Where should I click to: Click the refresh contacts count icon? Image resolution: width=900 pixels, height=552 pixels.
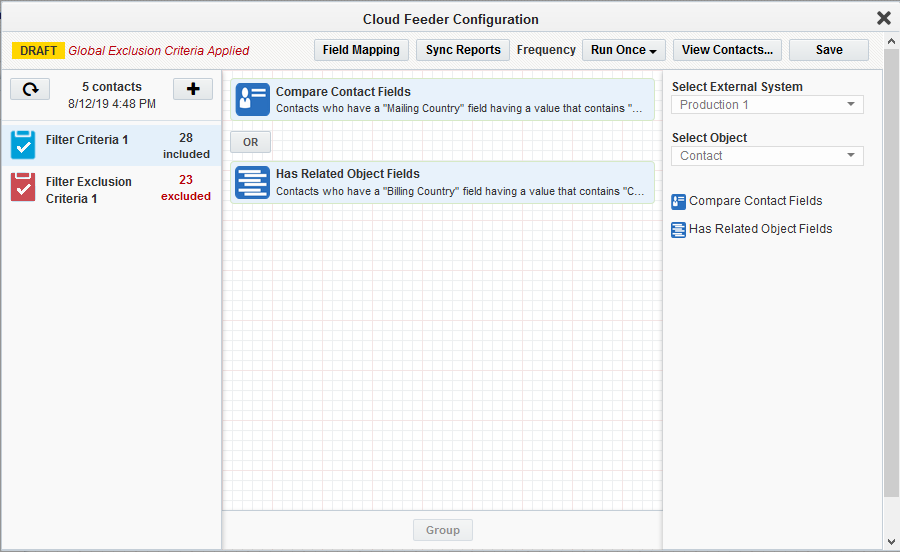pyautogui.click(x=31, y=89)
